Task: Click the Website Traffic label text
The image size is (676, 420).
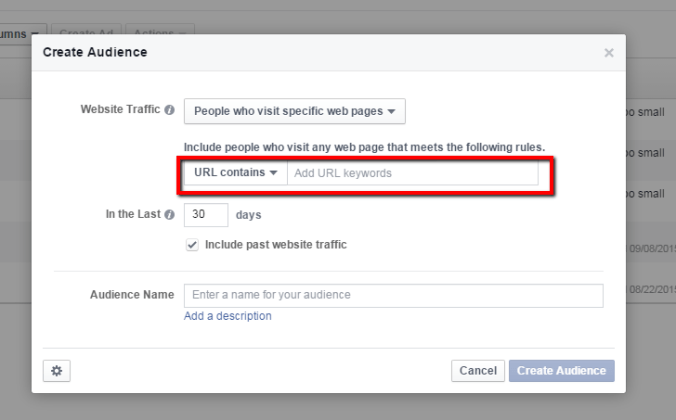Action: 122,110
